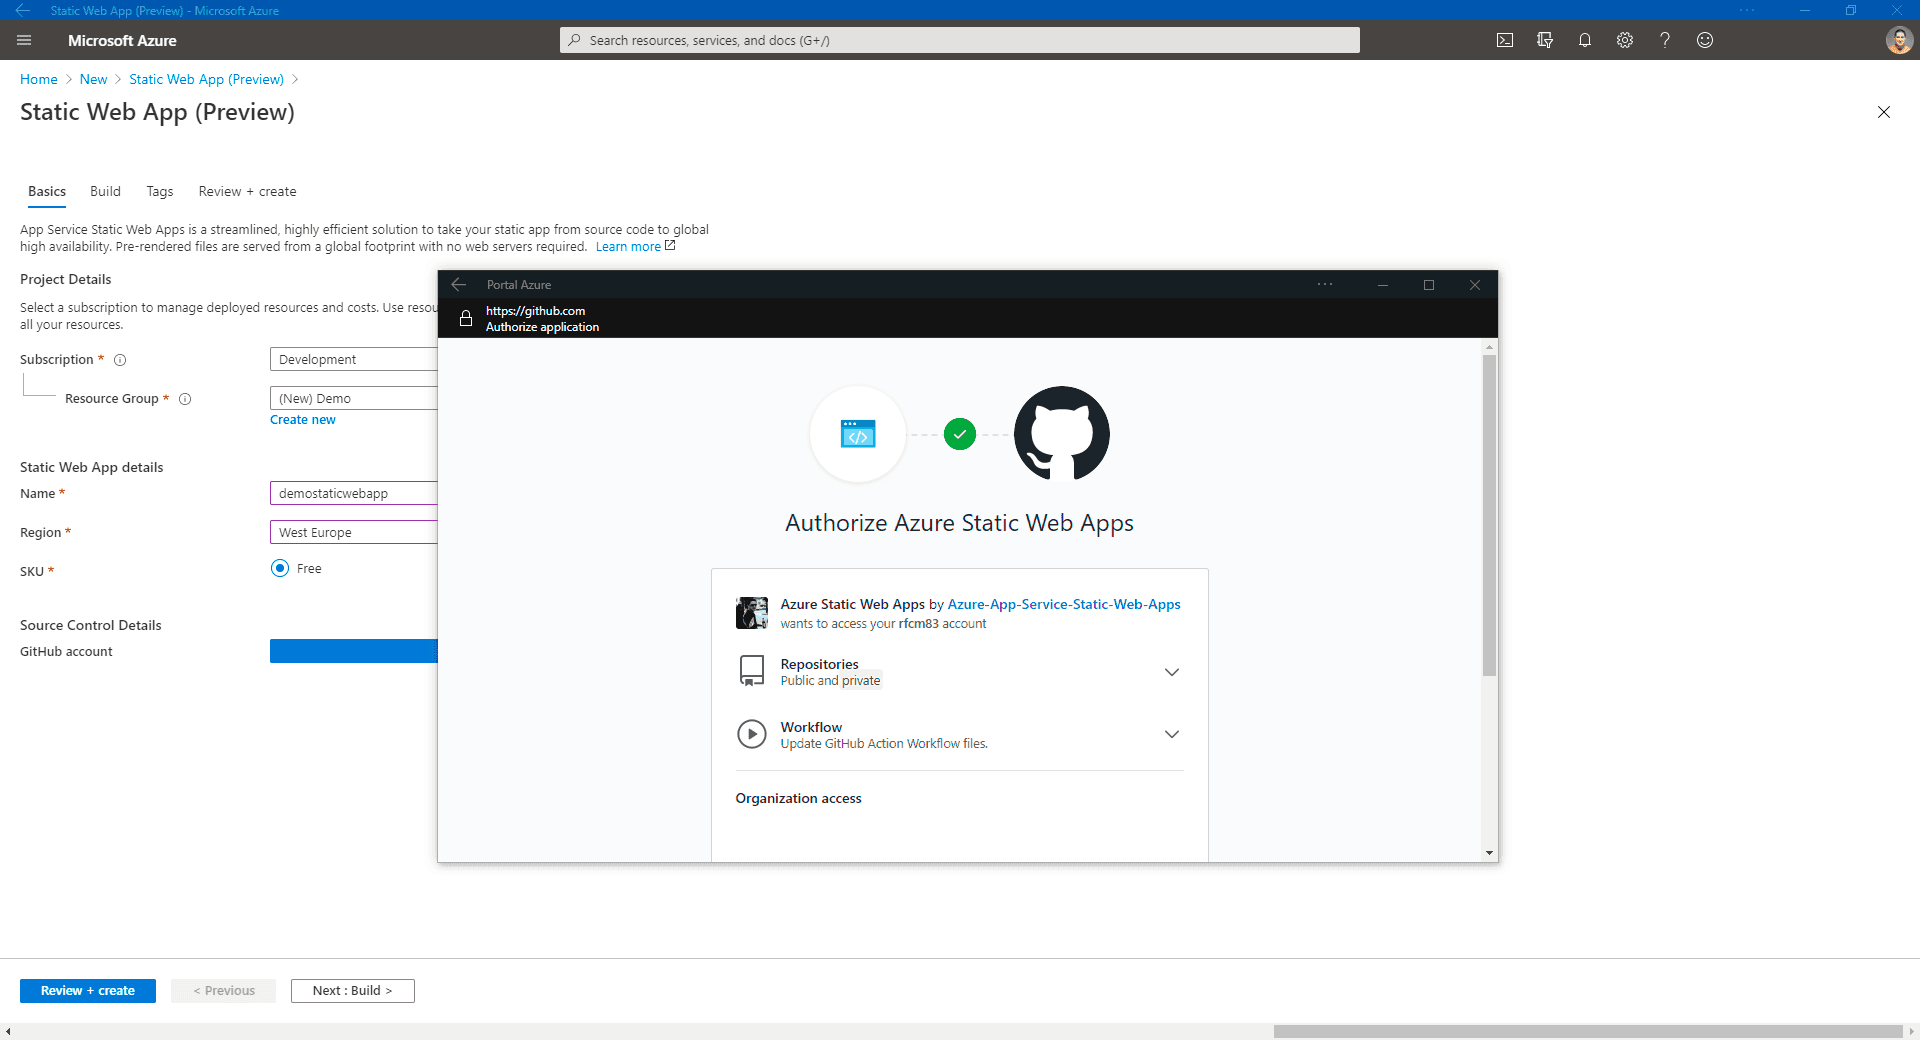Click the blue GitHub account sign-in button
1920x1040 pixels.
click(x=354, y=651)
